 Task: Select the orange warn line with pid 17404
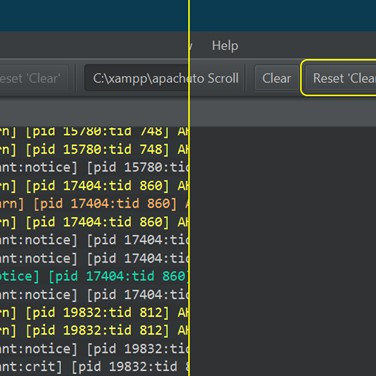(x=94, y=204)
